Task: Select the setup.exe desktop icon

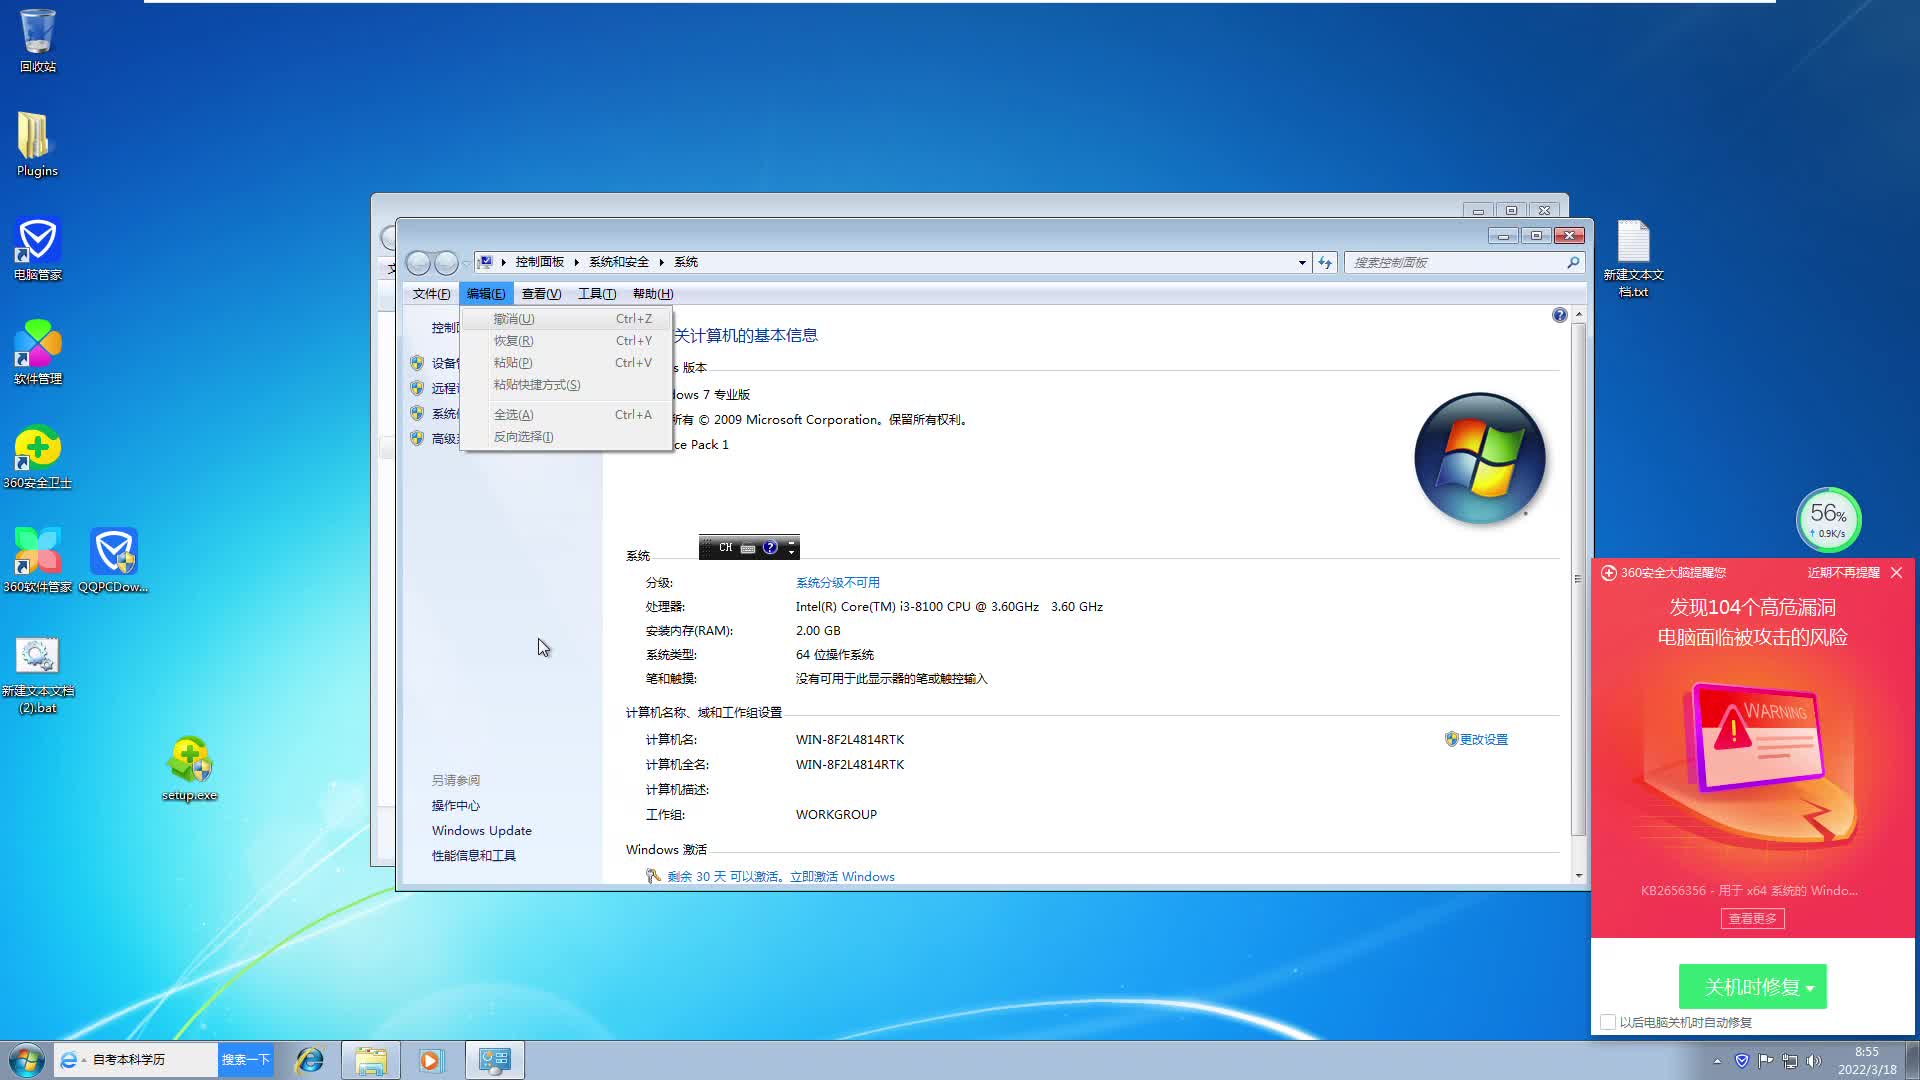Action: click(190, 768)
